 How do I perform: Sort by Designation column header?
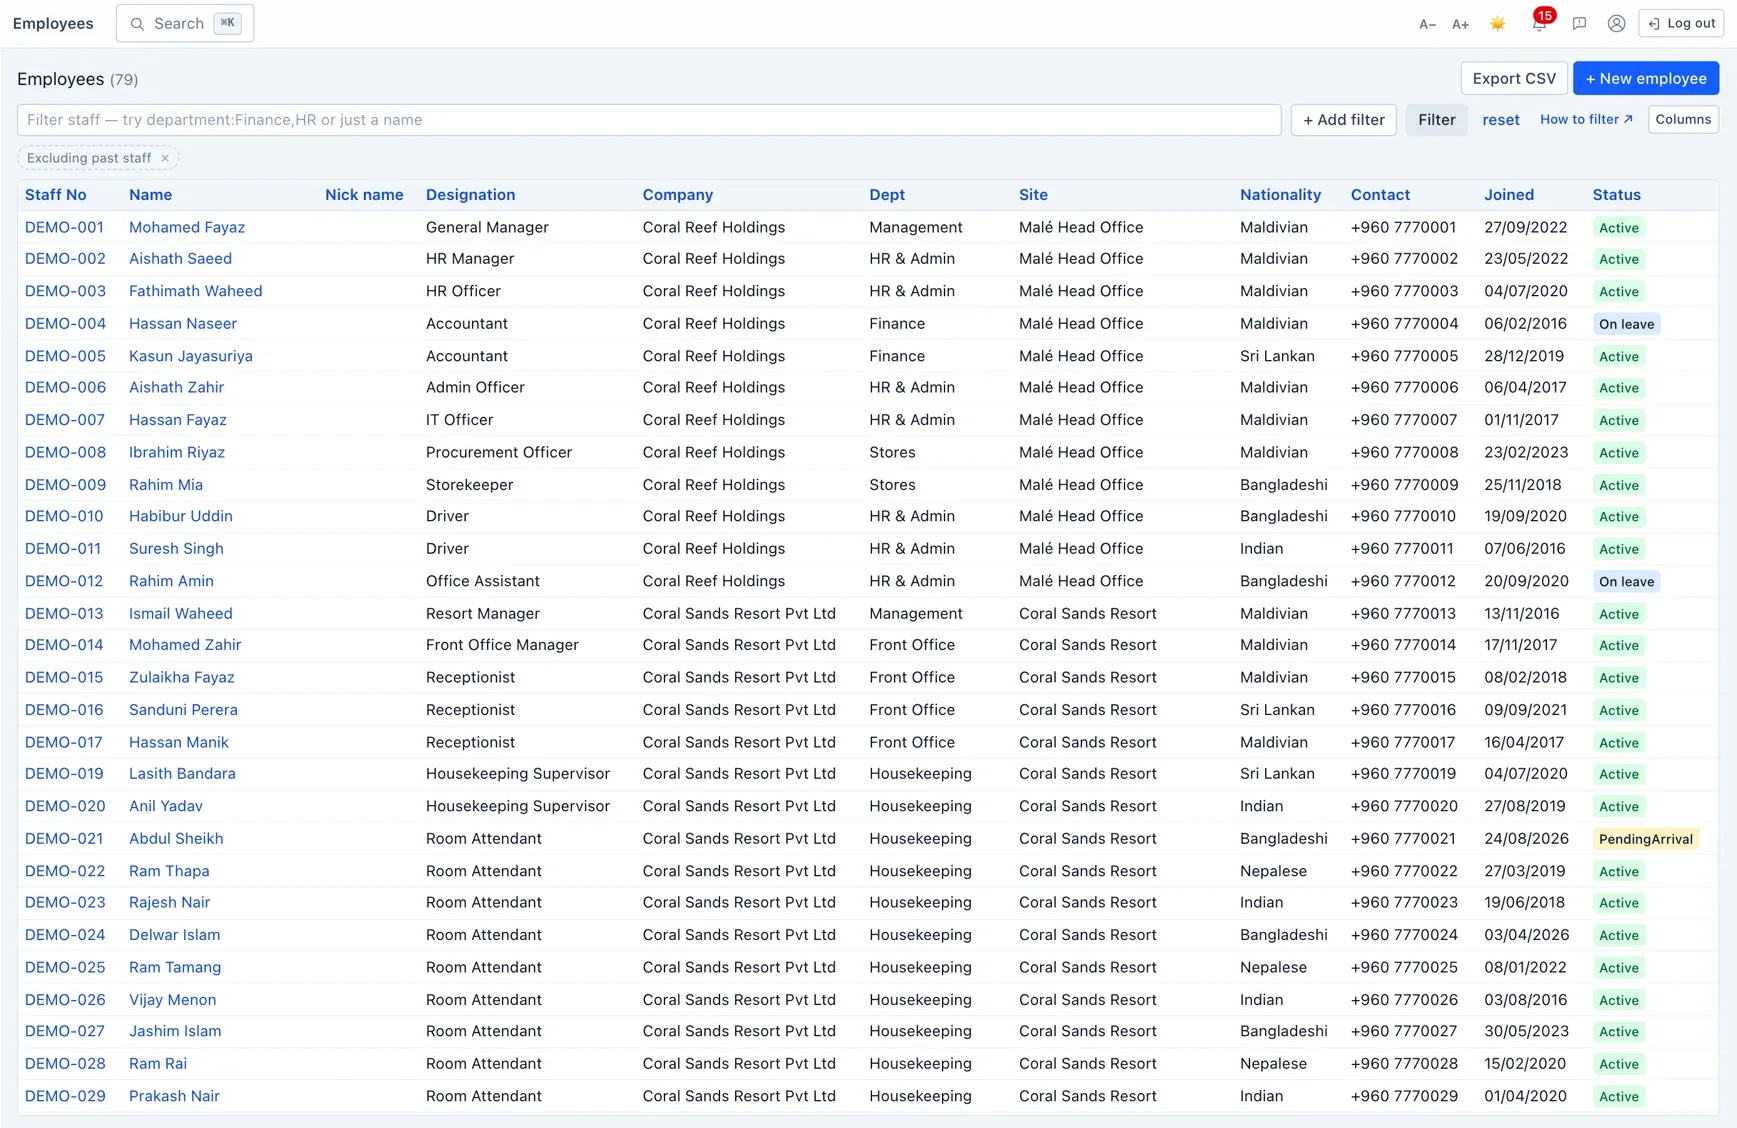pyautogui.click(x=470, y=195)
